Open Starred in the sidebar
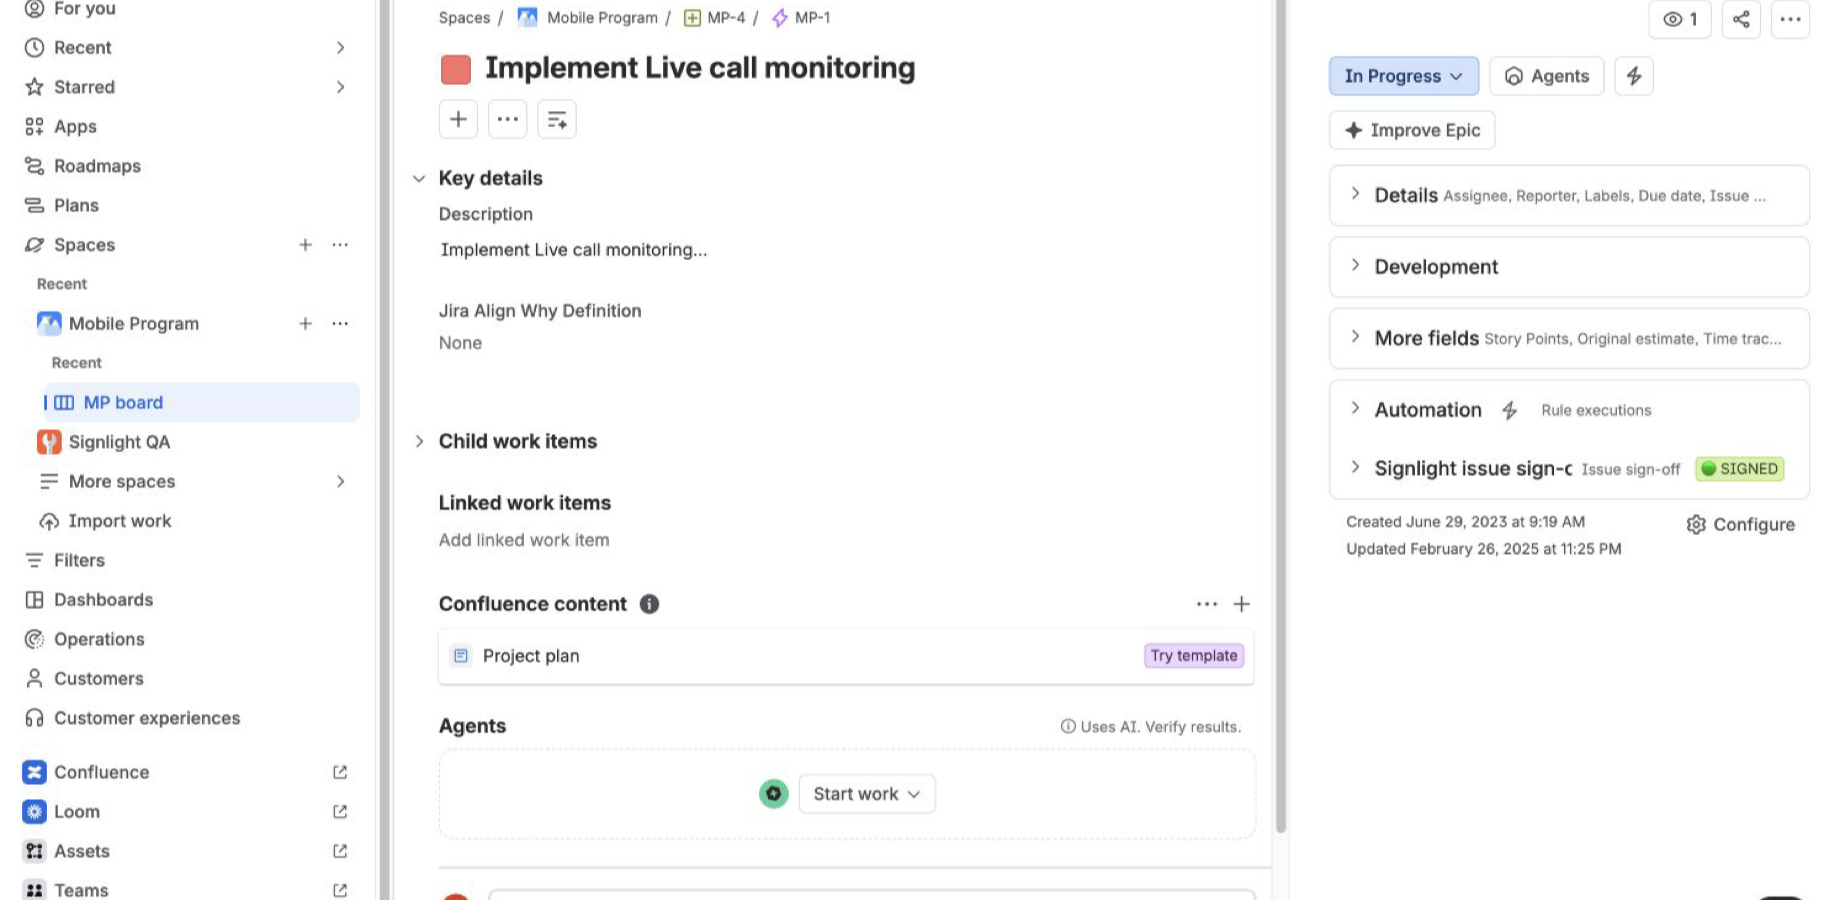Image resolution: width=1840 pixels, height=900 pixels. [x=84, y=87]
